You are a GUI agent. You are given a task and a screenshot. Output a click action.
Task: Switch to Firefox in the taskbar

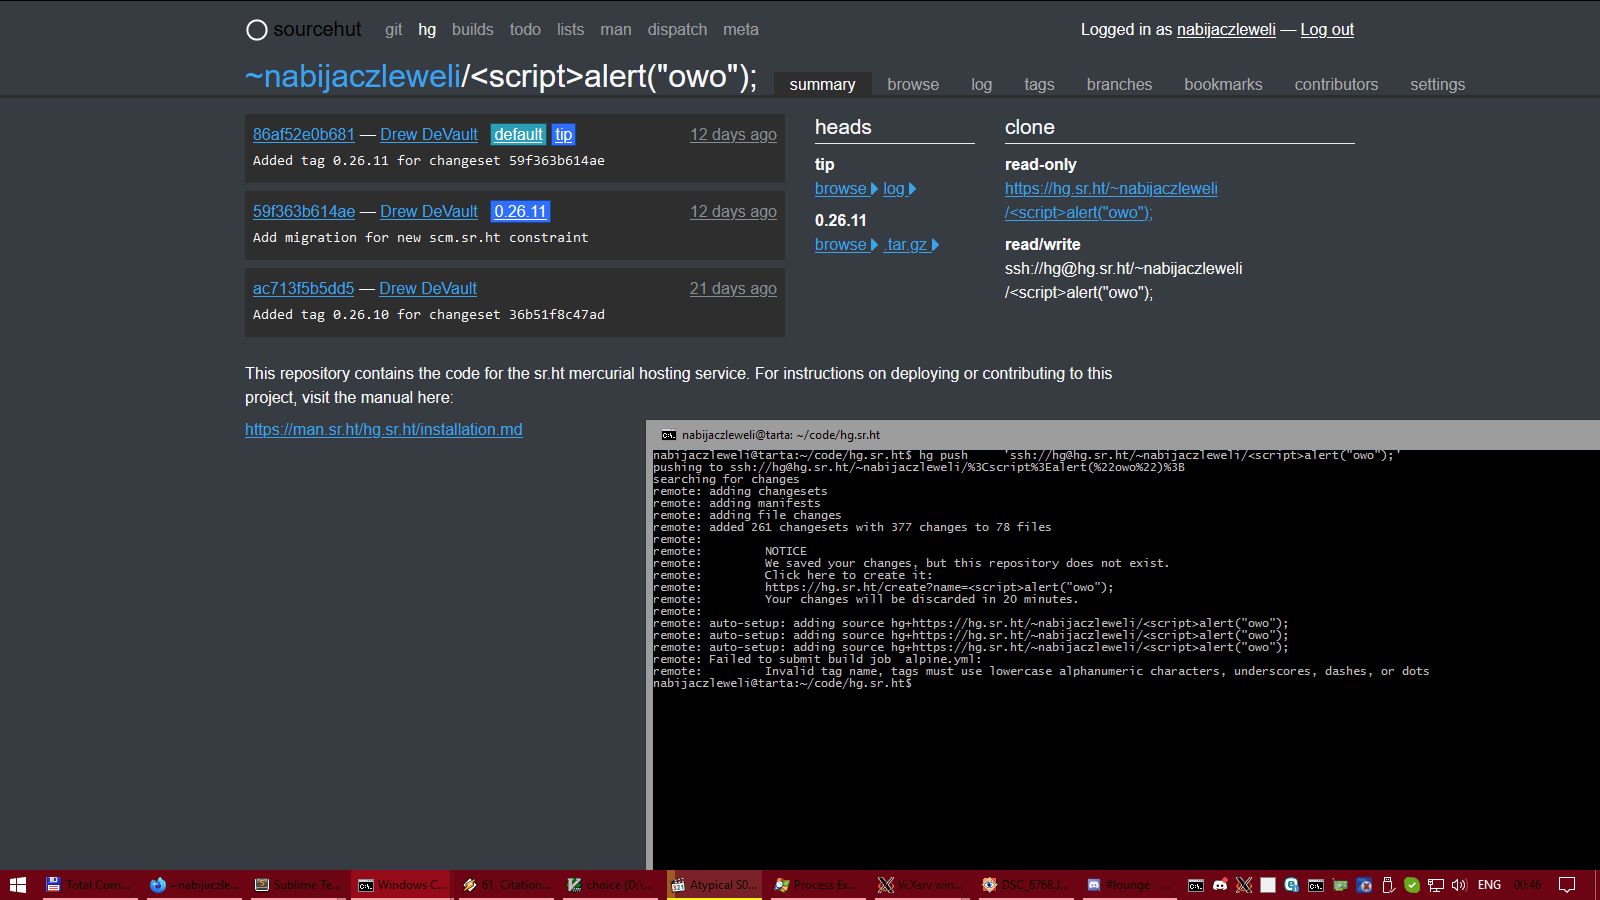tap(194, 885)
